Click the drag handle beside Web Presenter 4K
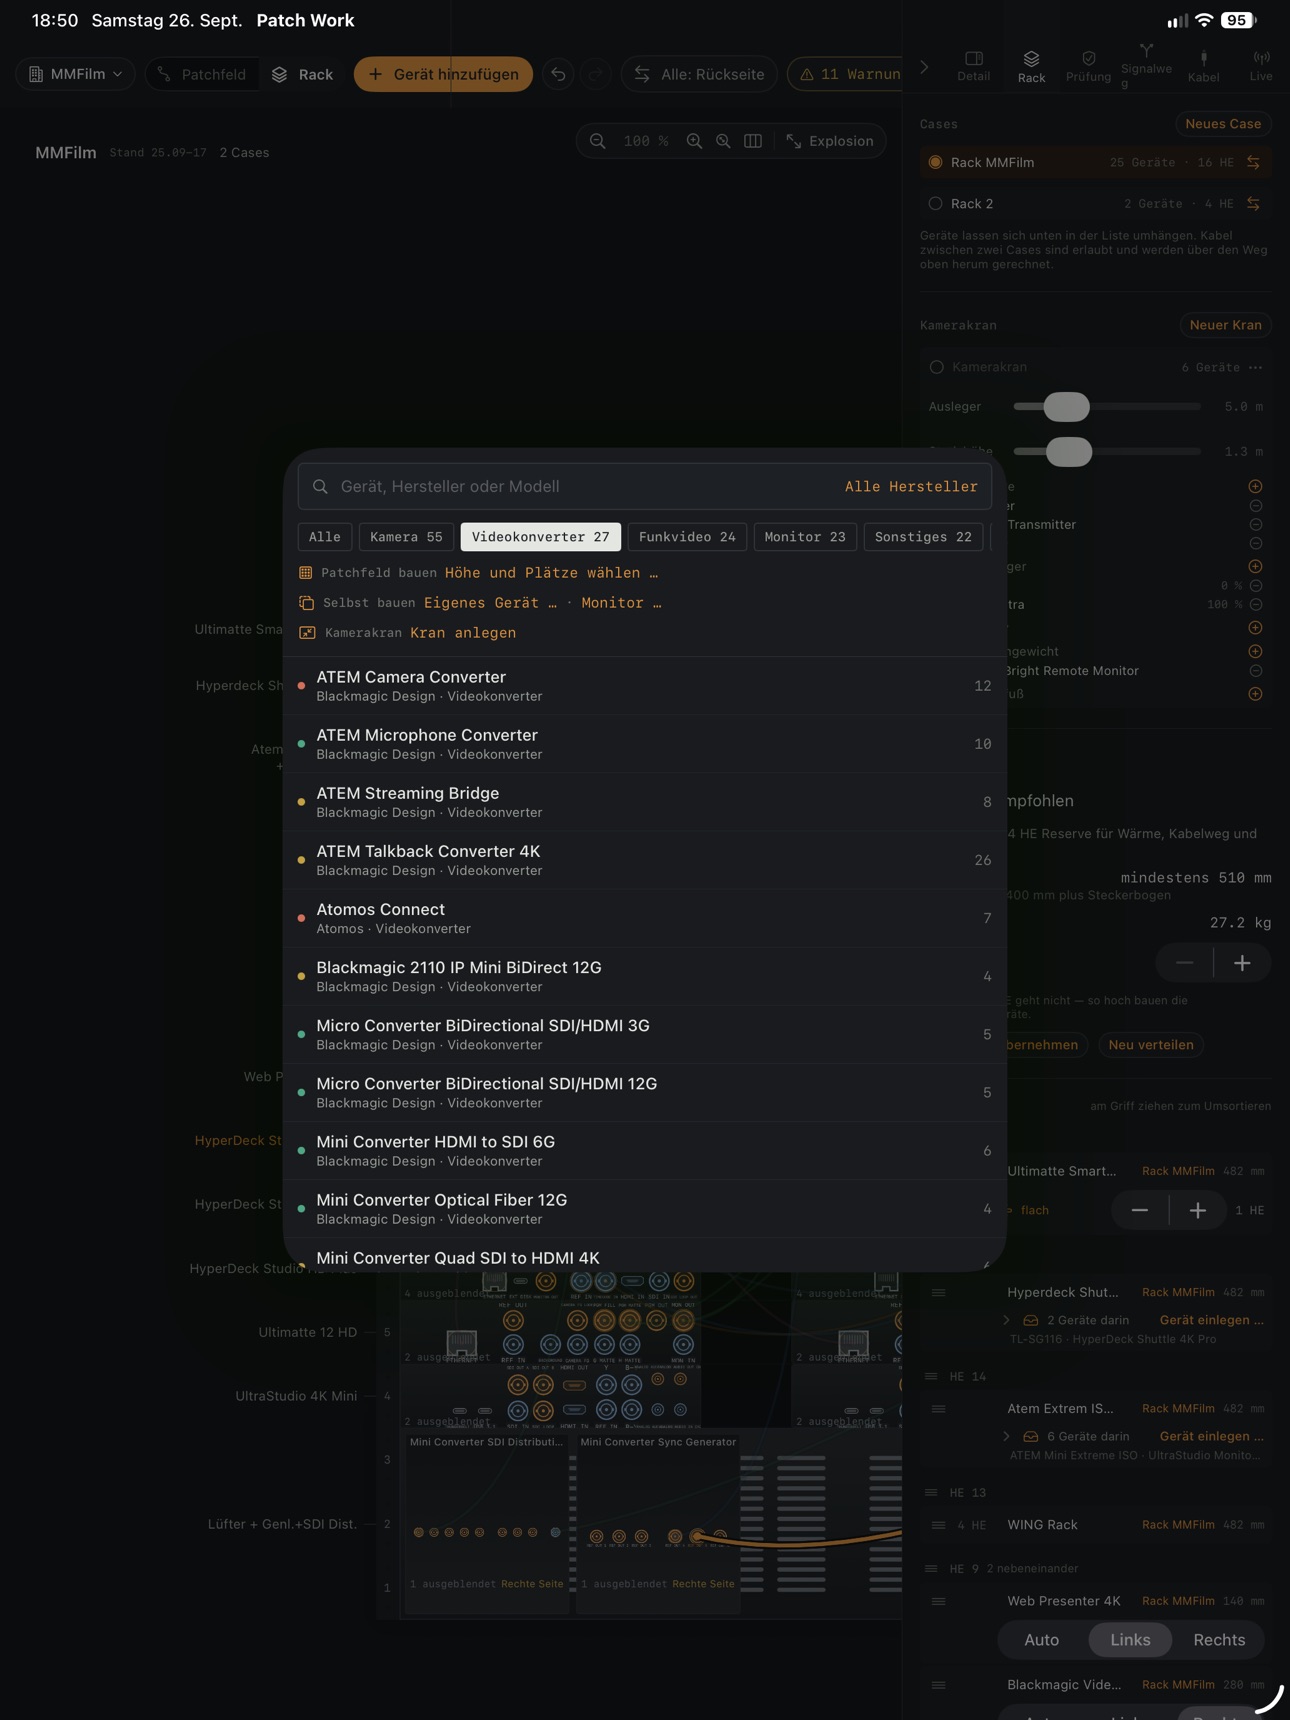This screenshot has width=1290, height=1720. tap(938, 1600)
